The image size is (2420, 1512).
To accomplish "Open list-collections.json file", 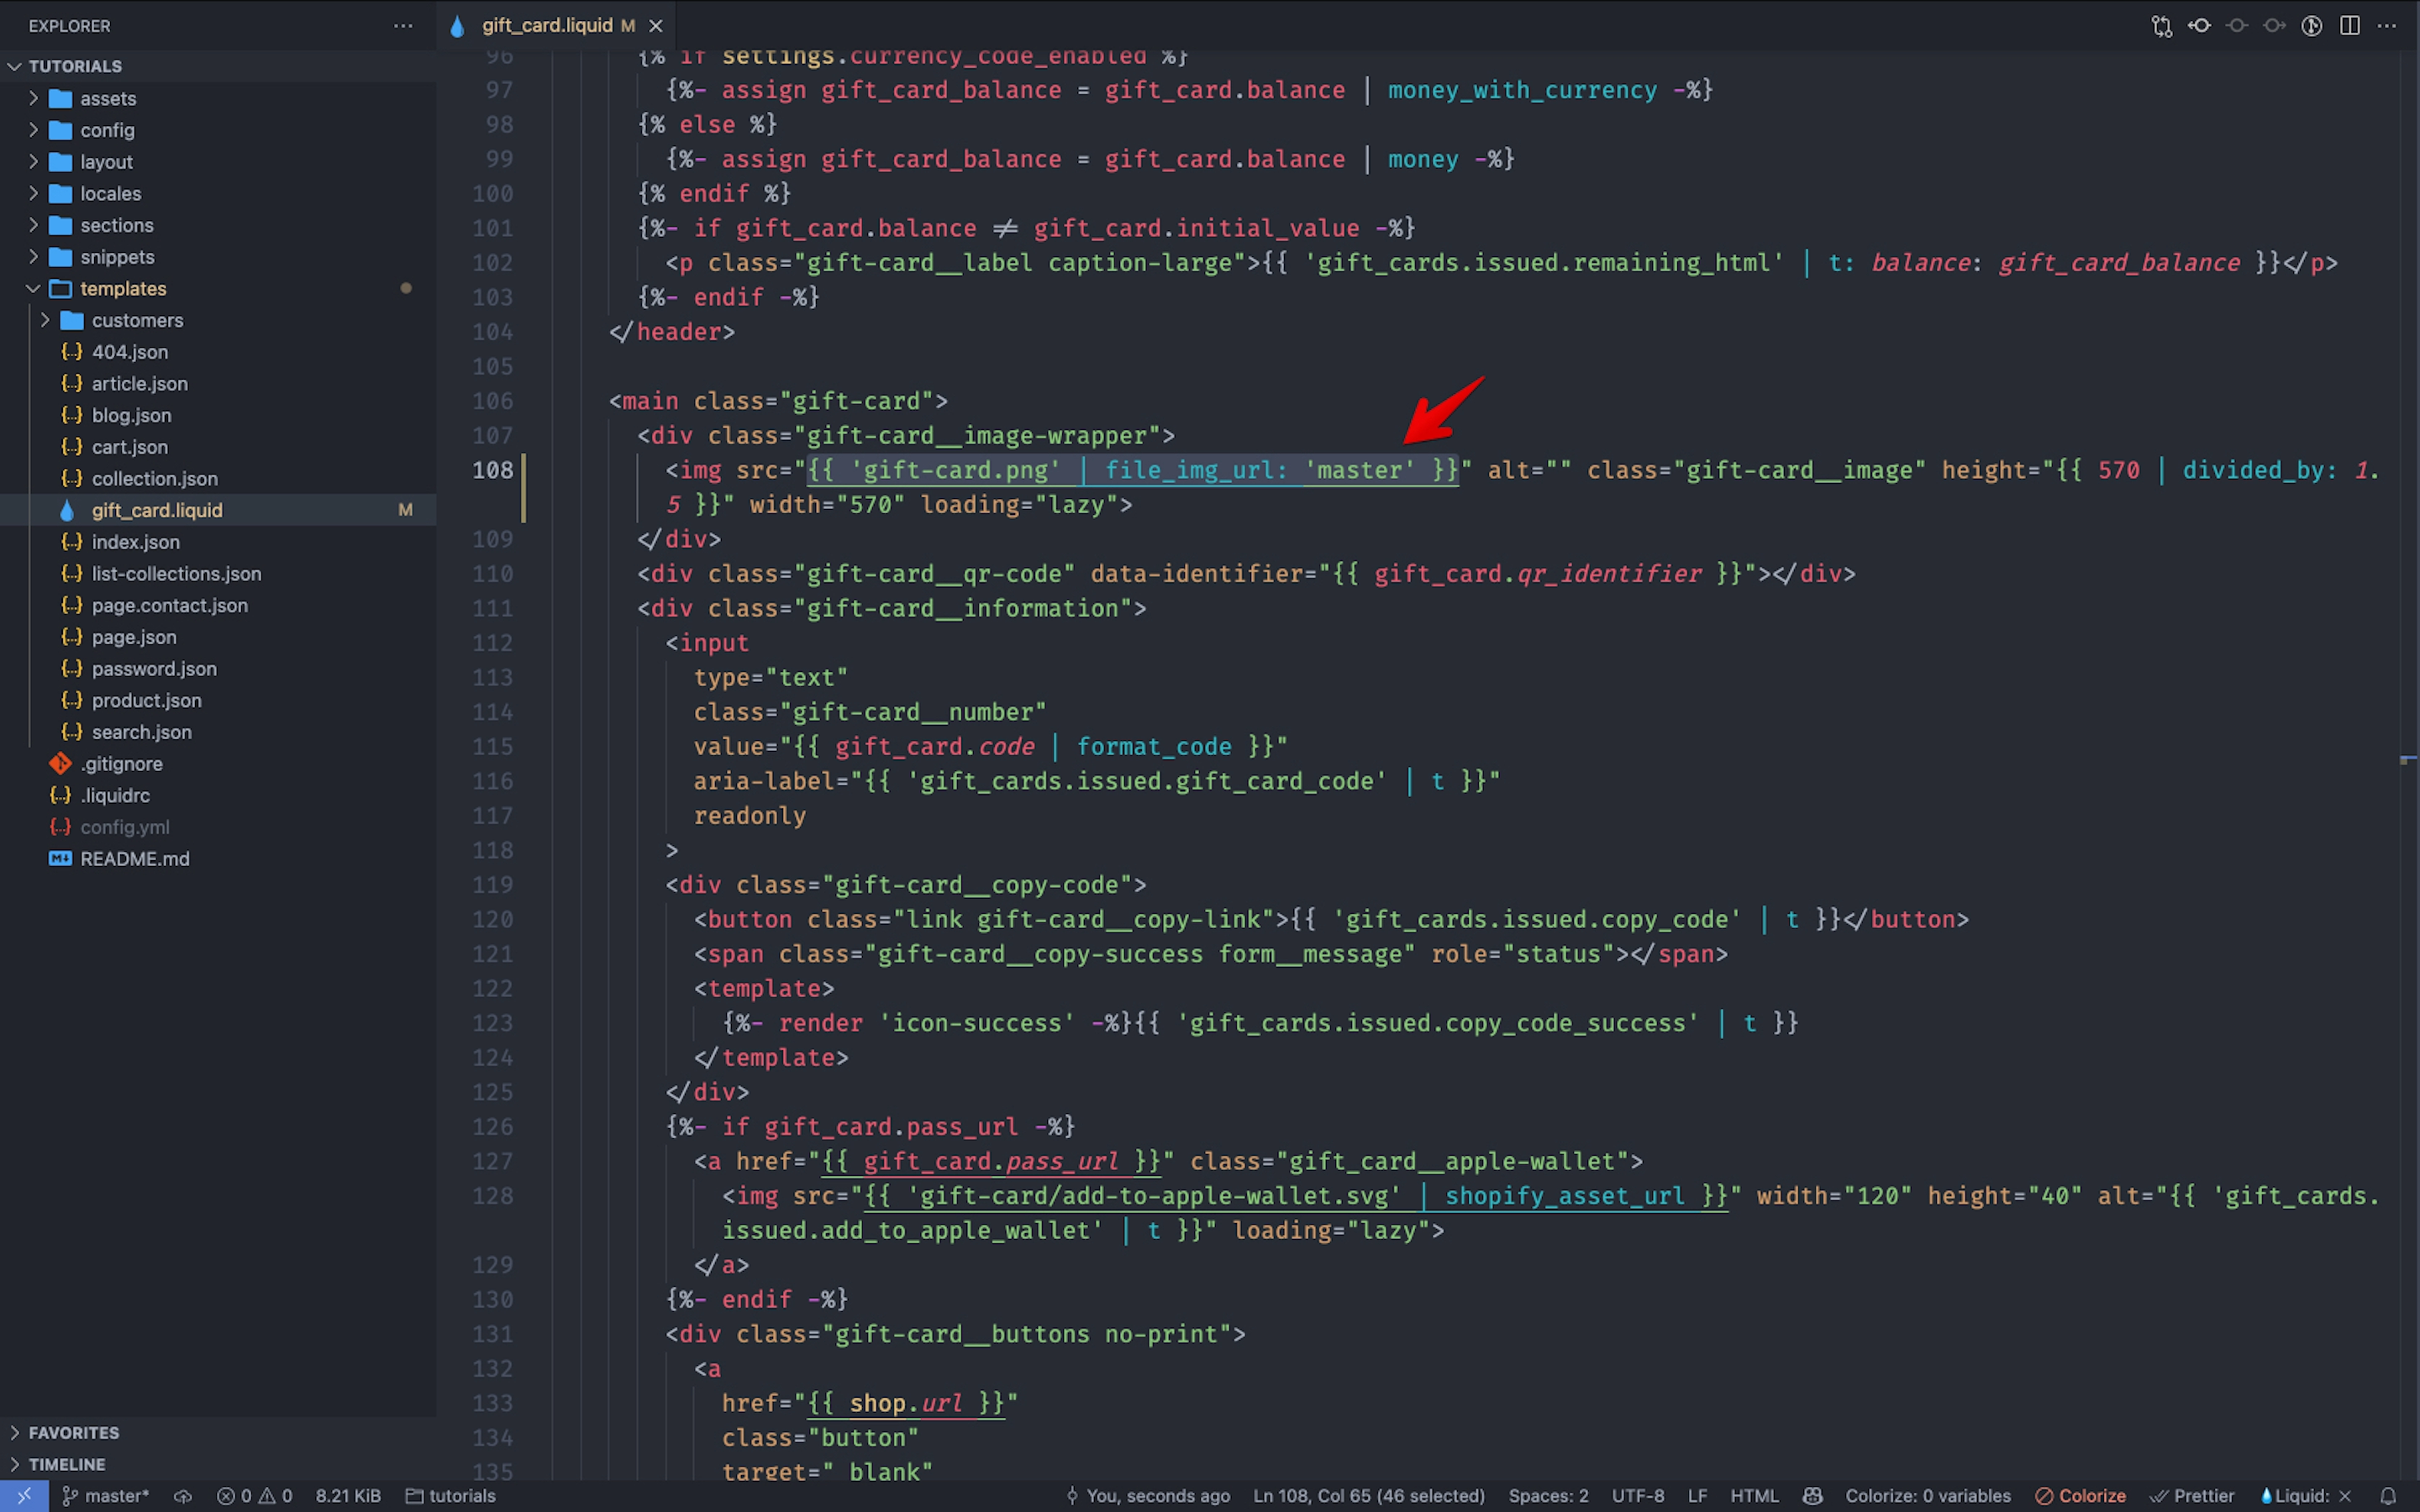I will click(x=218, y=573).
